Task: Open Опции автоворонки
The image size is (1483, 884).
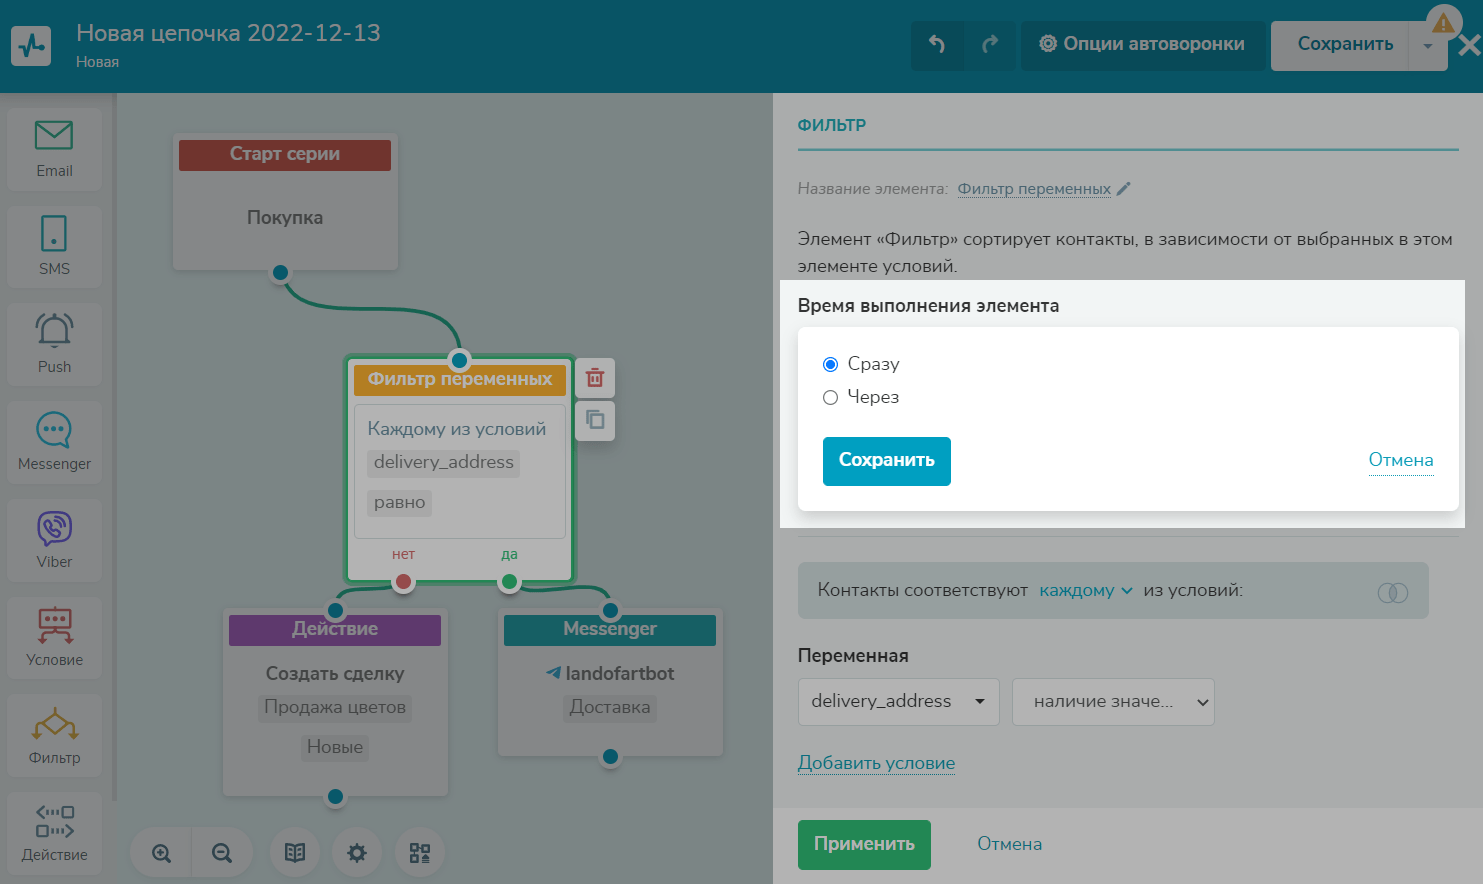Action: tap(1142, 44)
